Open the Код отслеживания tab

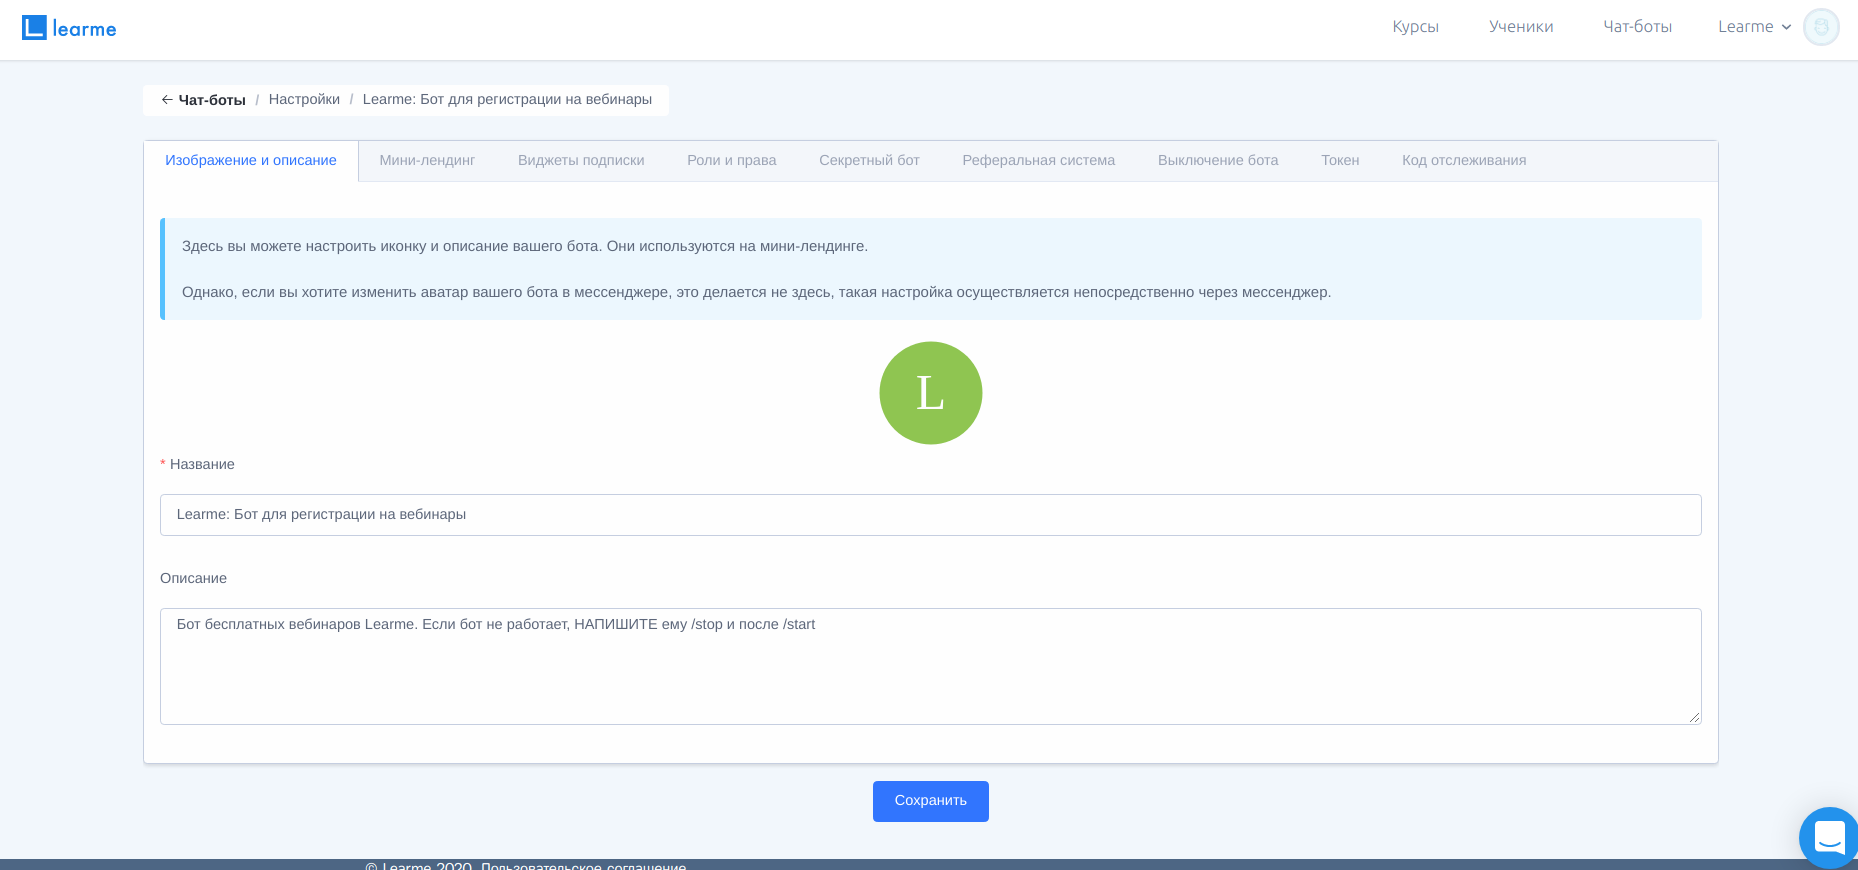point(1464,160)
